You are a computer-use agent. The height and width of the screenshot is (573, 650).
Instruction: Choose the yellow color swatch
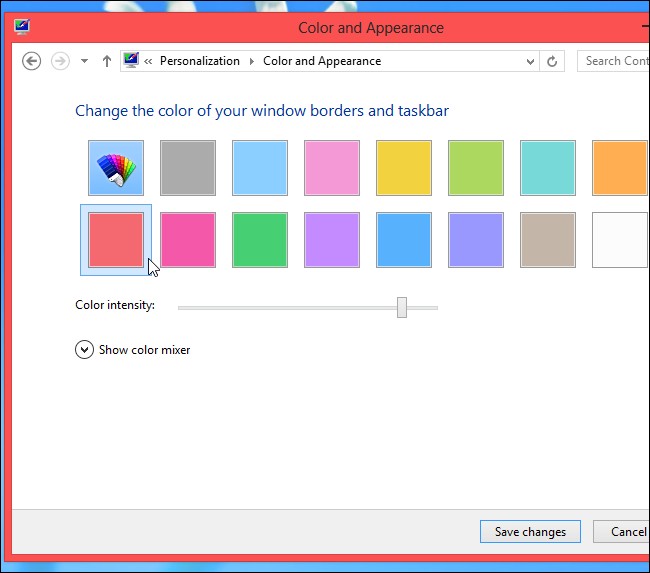click(x=404, y=168)
